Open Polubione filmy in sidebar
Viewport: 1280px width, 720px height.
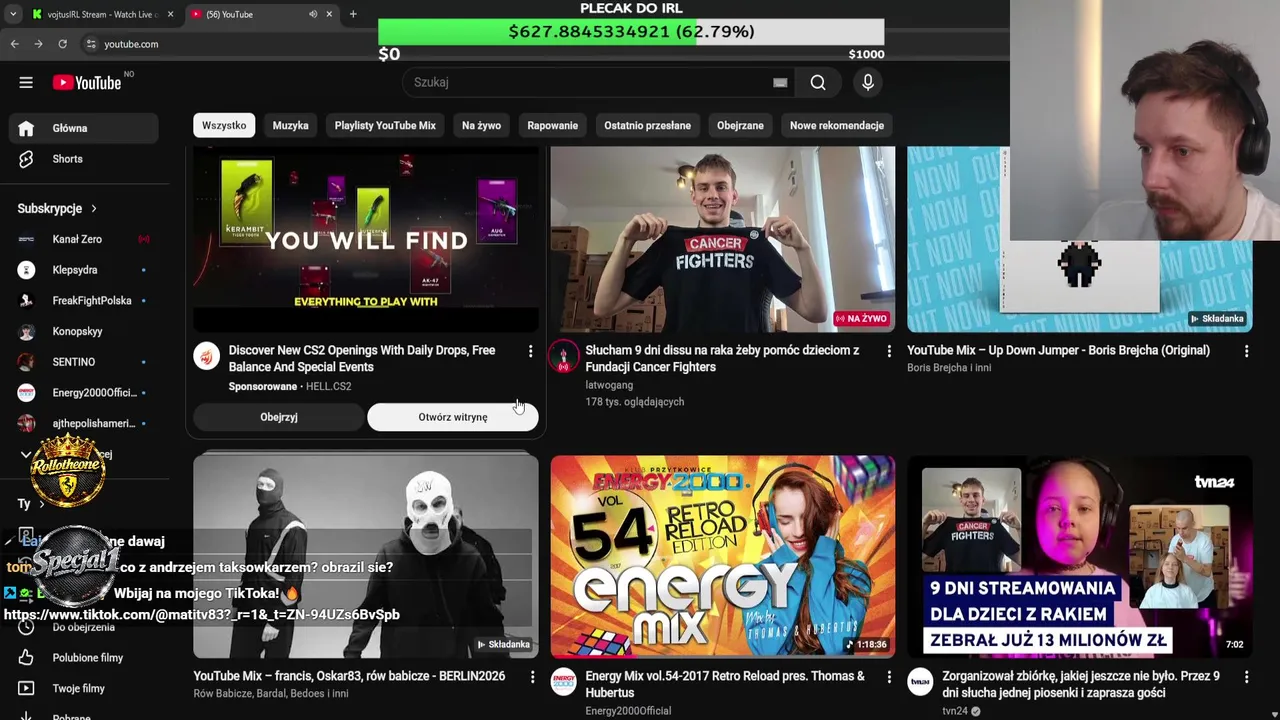point(83,658)
